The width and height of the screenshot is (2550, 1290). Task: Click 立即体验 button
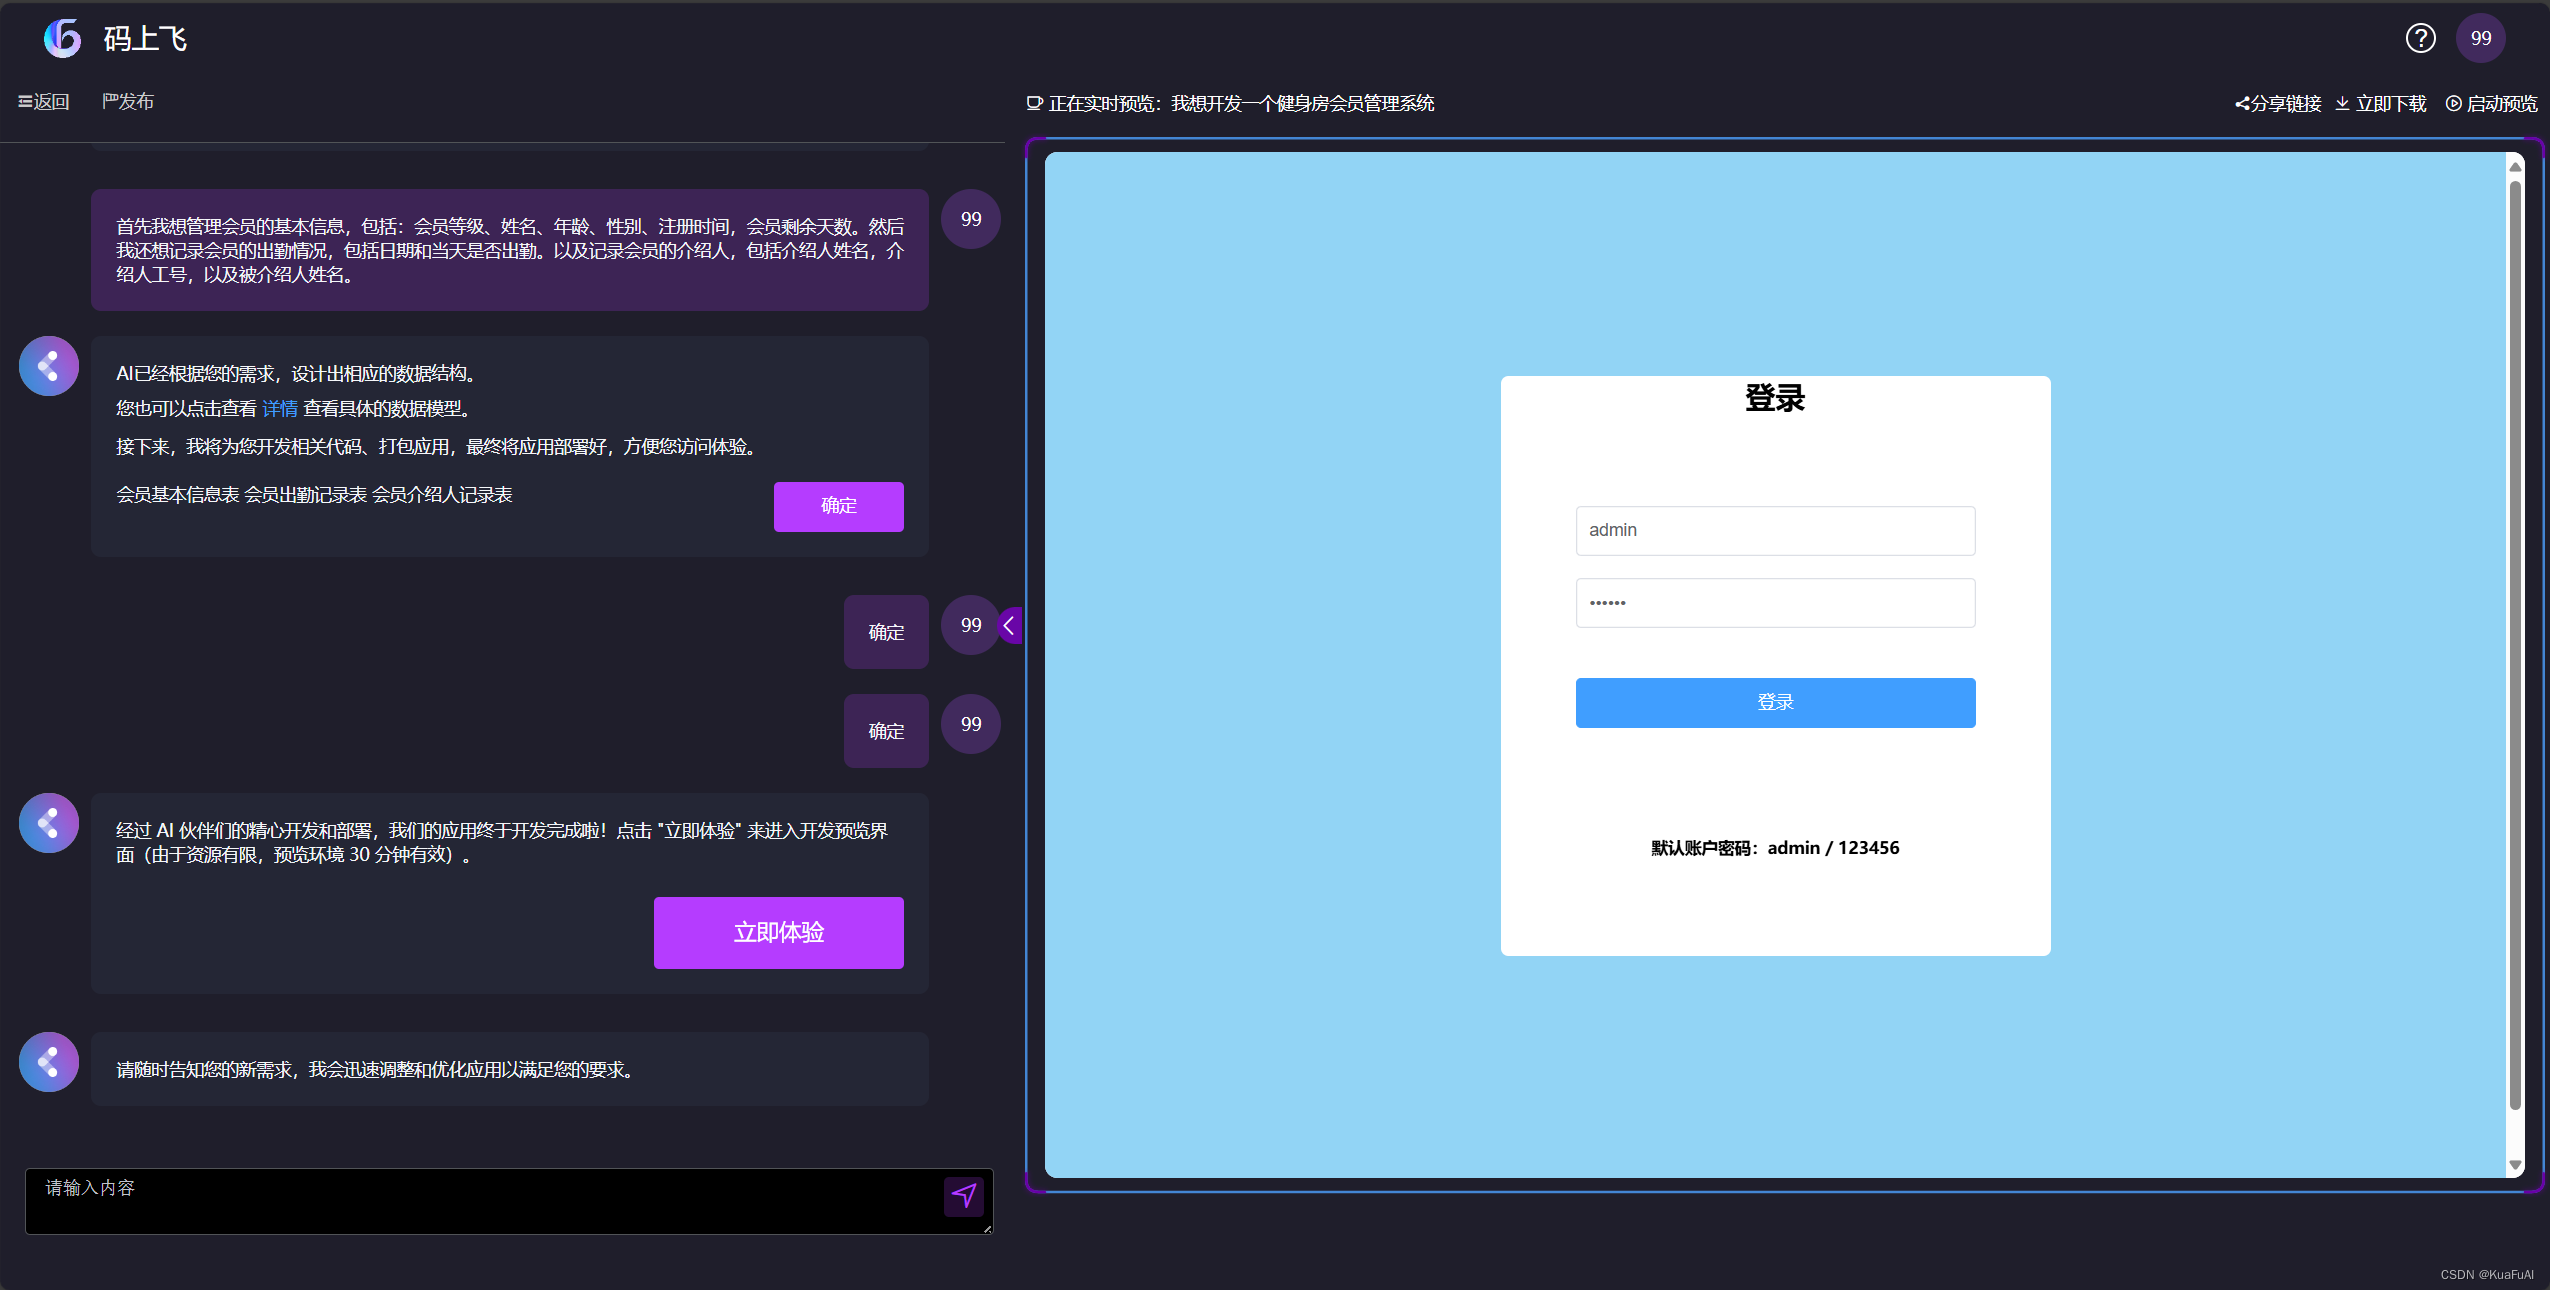(x=778, y=932)
